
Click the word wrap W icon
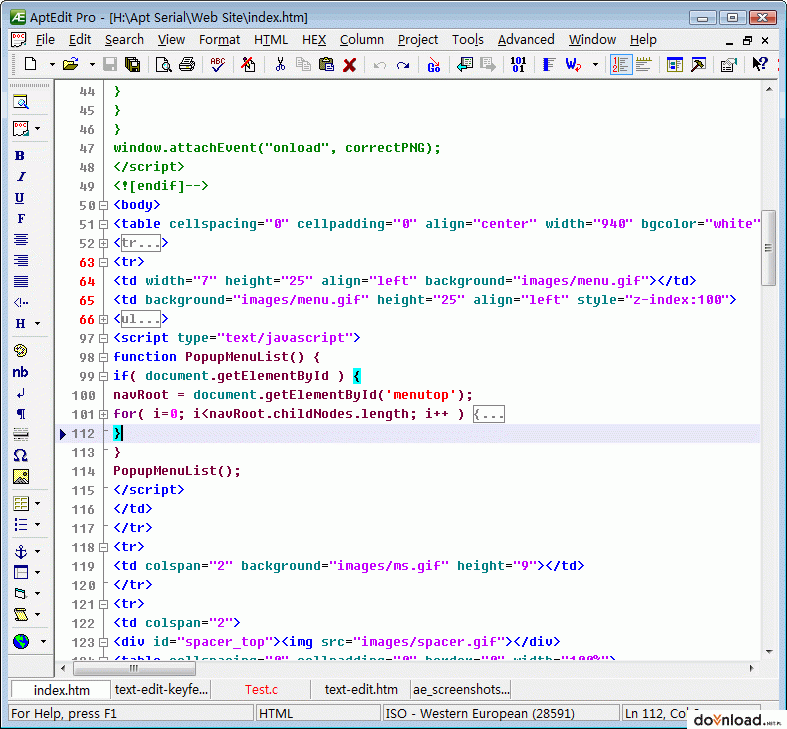pos(573,64)
